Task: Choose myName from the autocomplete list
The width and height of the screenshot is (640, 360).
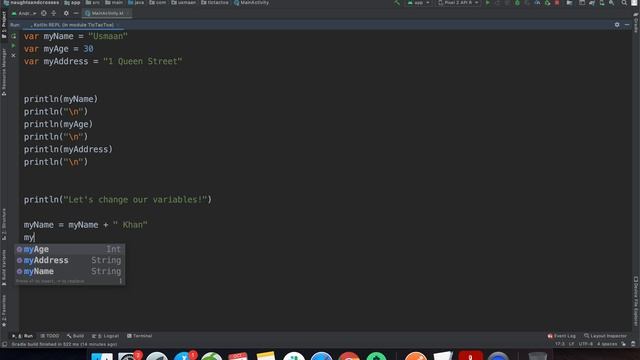Action: click(x=70, y=271)
